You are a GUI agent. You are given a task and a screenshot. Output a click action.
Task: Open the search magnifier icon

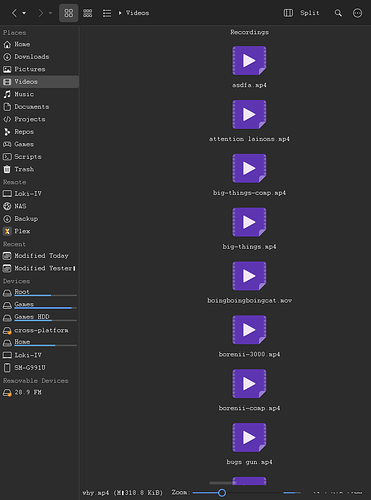click(338, 13)
